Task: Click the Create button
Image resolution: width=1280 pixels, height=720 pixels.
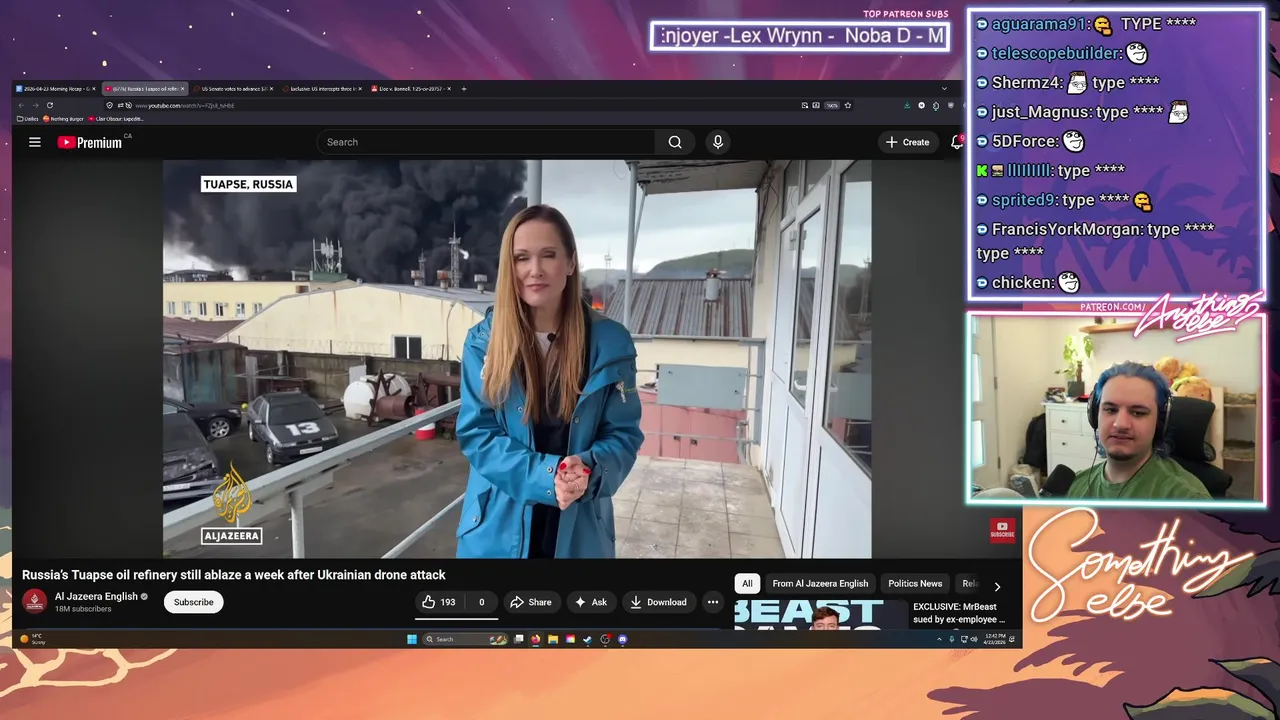Action: [x=907, y=142]
